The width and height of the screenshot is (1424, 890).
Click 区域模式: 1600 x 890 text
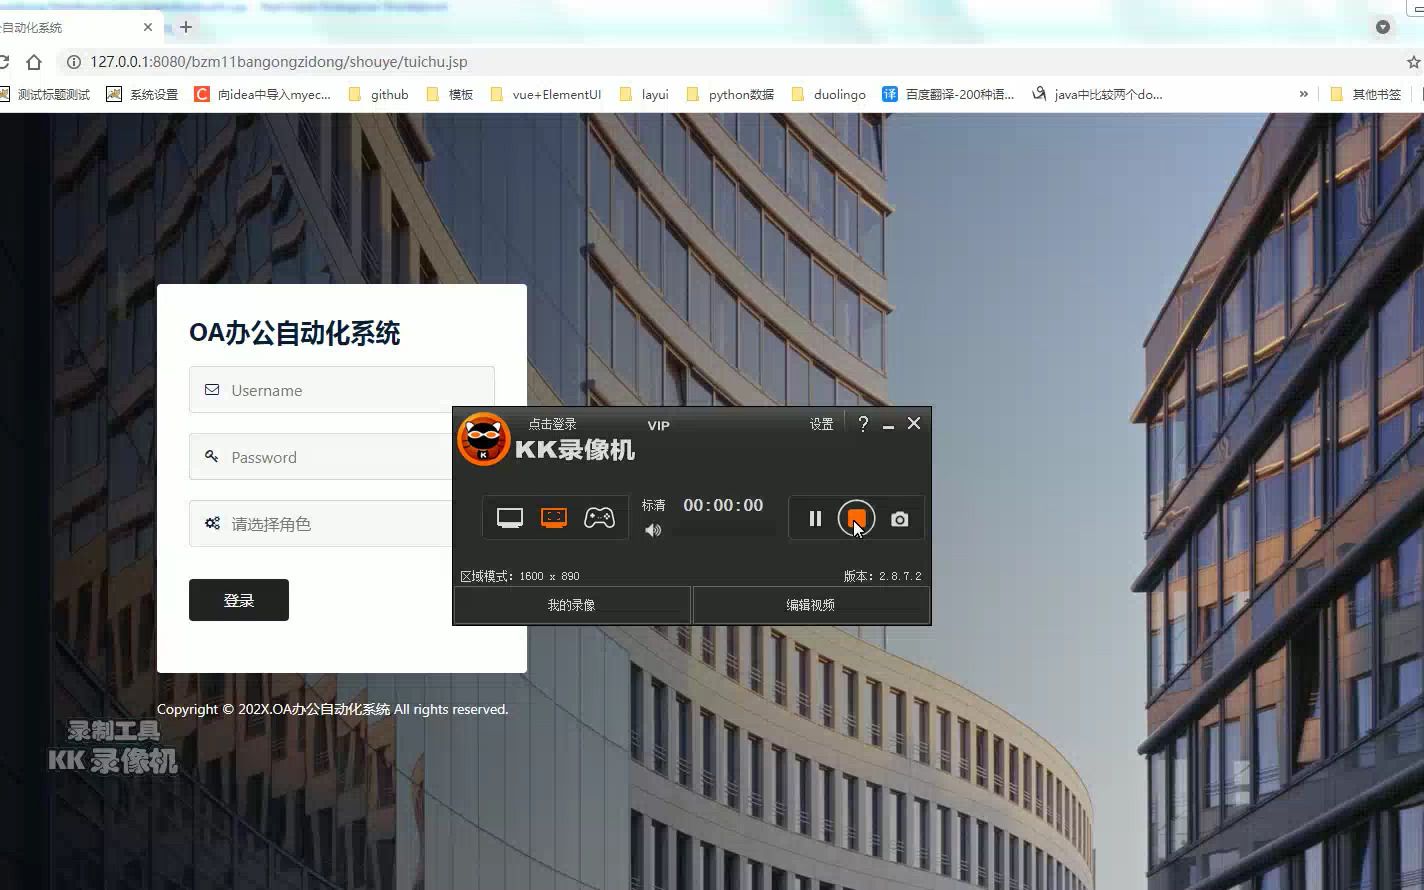click(520, 576)
